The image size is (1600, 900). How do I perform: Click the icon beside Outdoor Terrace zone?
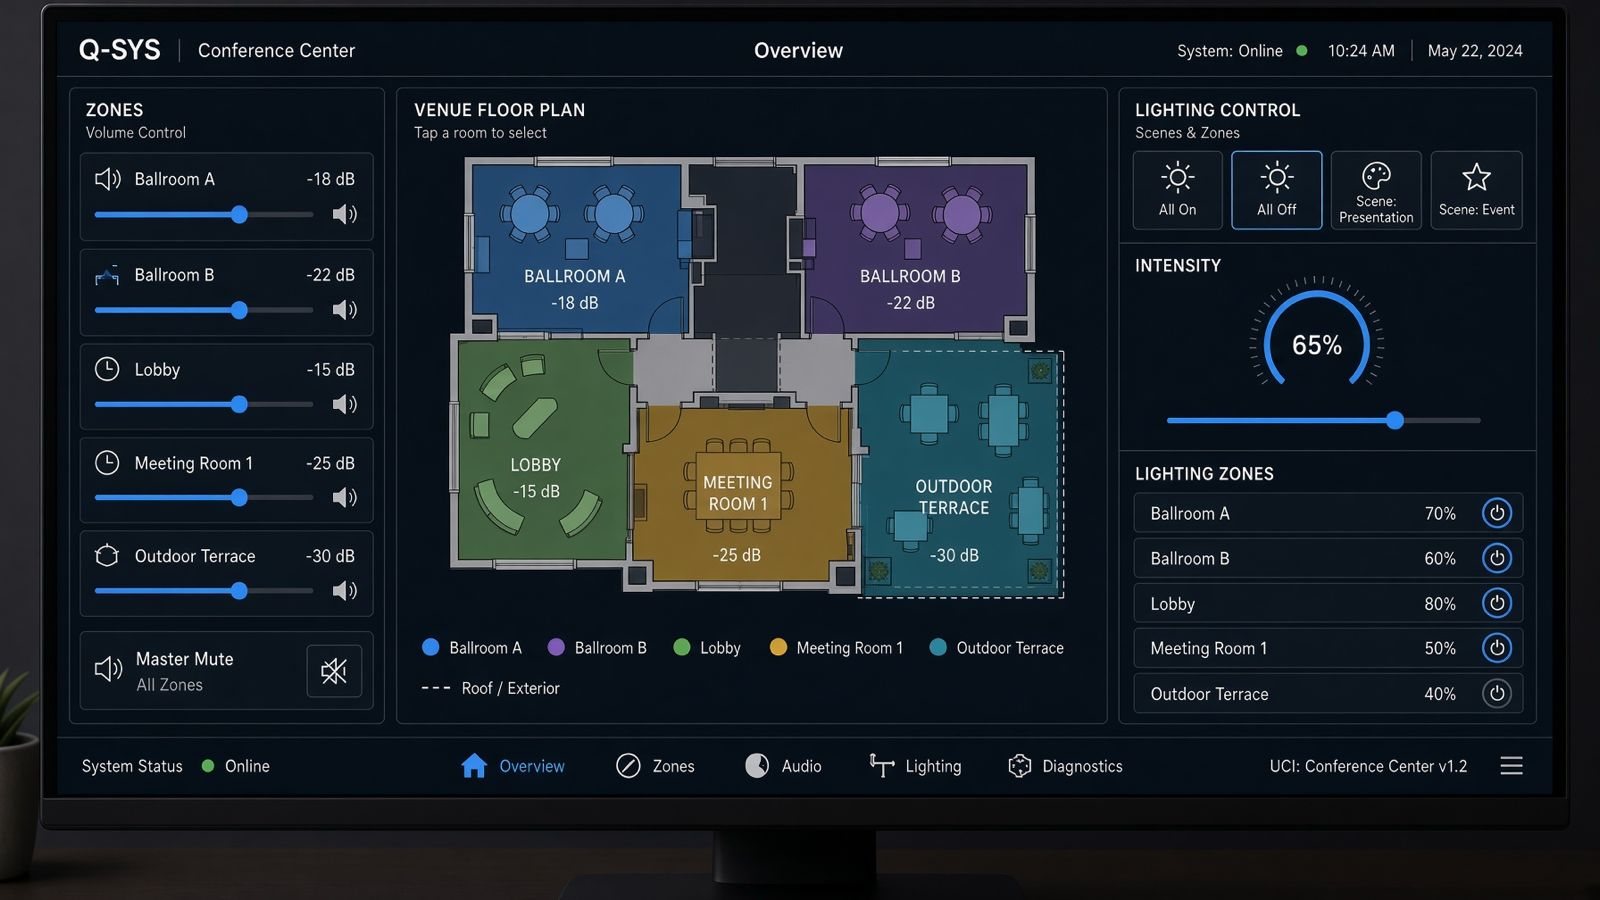click(x=107, y=556)
